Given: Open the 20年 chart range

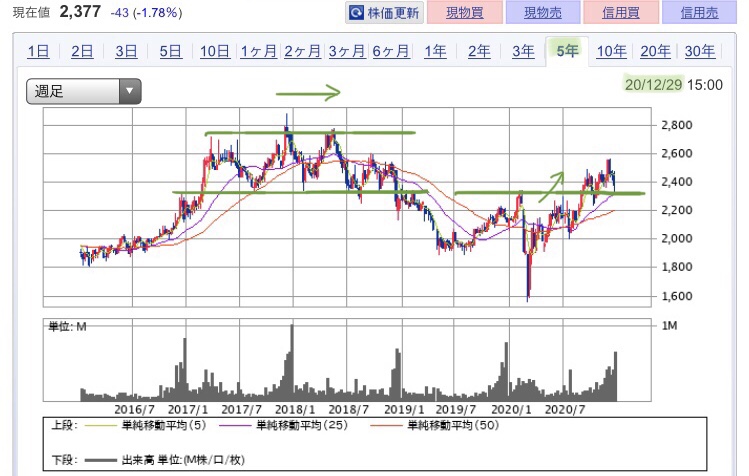Looking at the screenshot, I should pos(655,51).
